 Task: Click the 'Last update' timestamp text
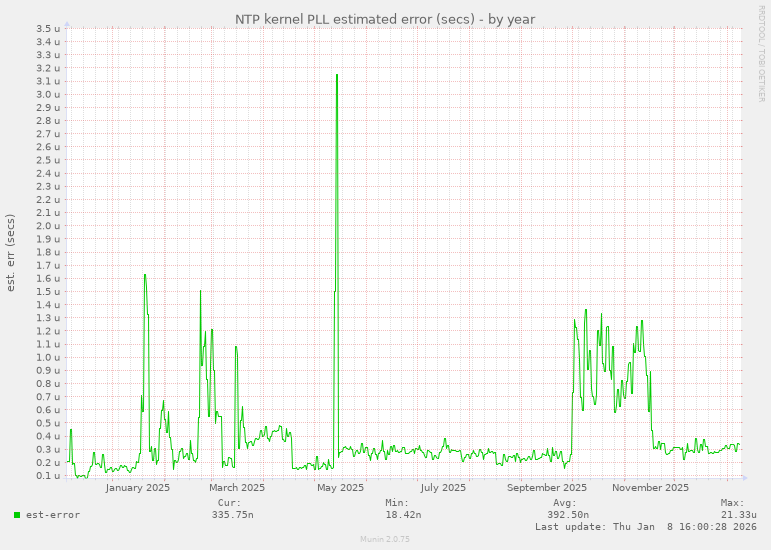click(646, 526)
